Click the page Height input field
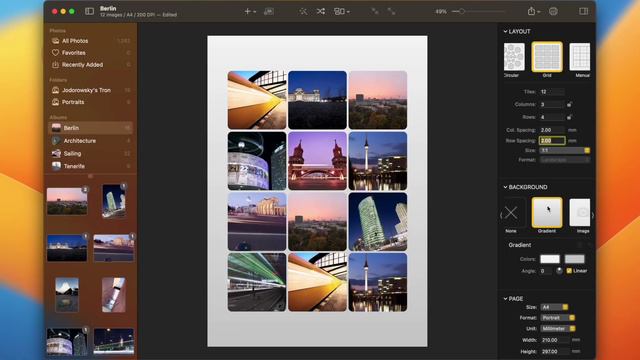The width and height of the screenshot is (640, 360). click(x=555, y=351)
